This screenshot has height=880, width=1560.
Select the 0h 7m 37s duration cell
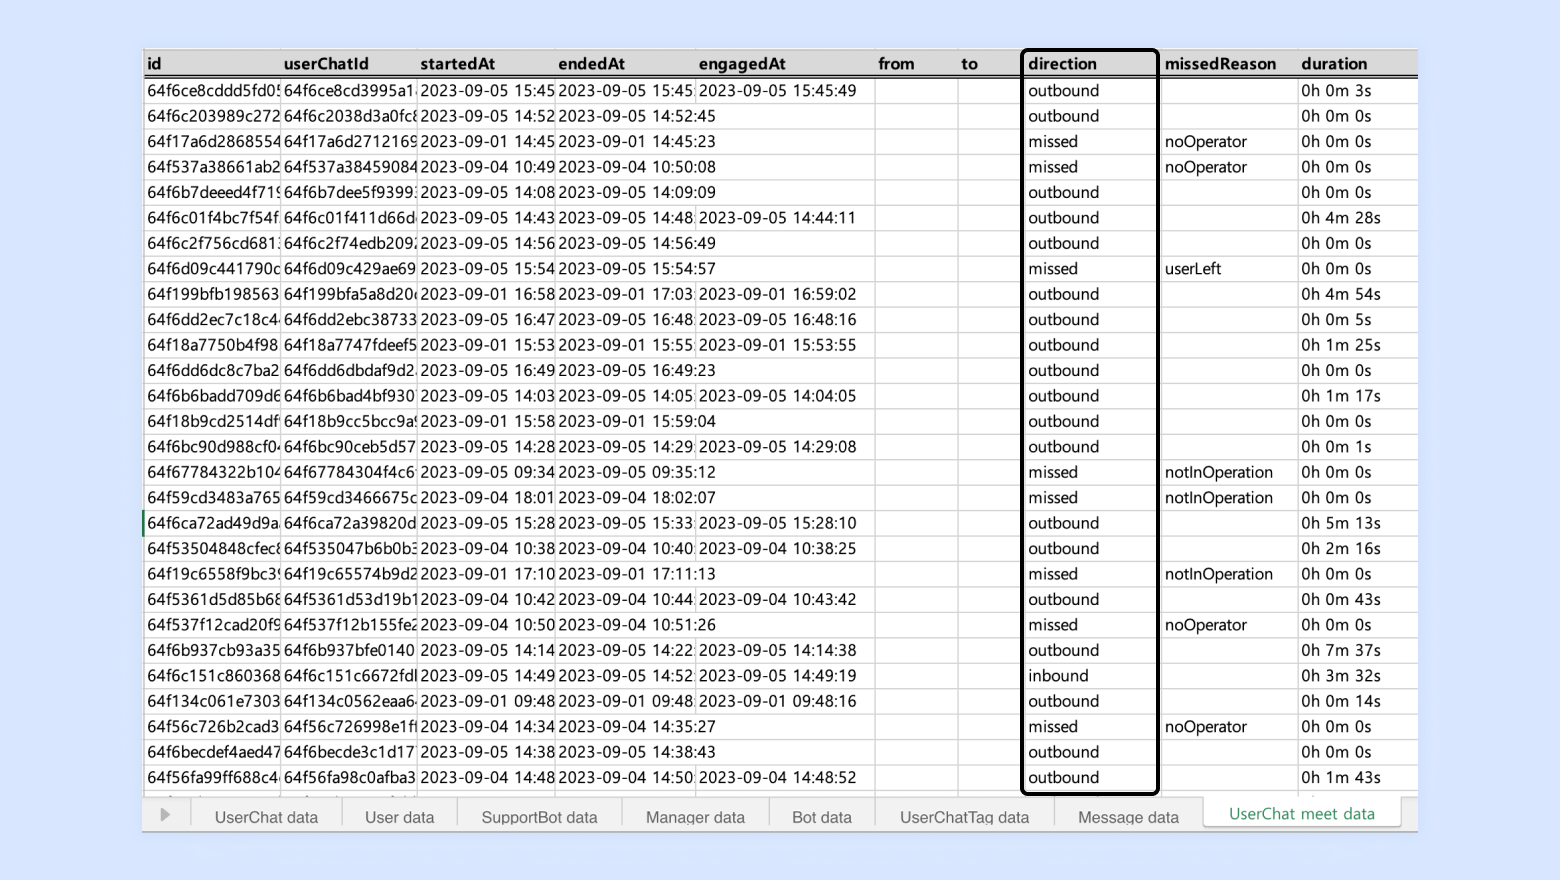[1357, 650]
